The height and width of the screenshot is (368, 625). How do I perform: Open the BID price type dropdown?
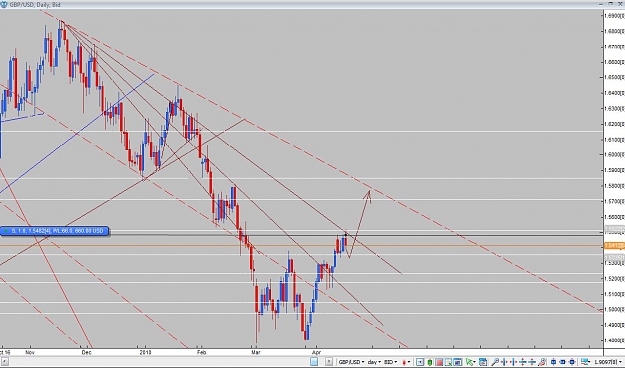point(391,362)
